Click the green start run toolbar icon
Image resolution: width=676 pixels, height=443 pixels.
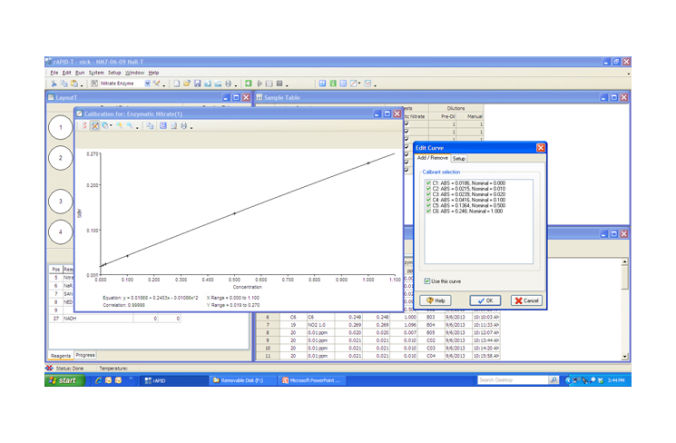pos(250,83)
